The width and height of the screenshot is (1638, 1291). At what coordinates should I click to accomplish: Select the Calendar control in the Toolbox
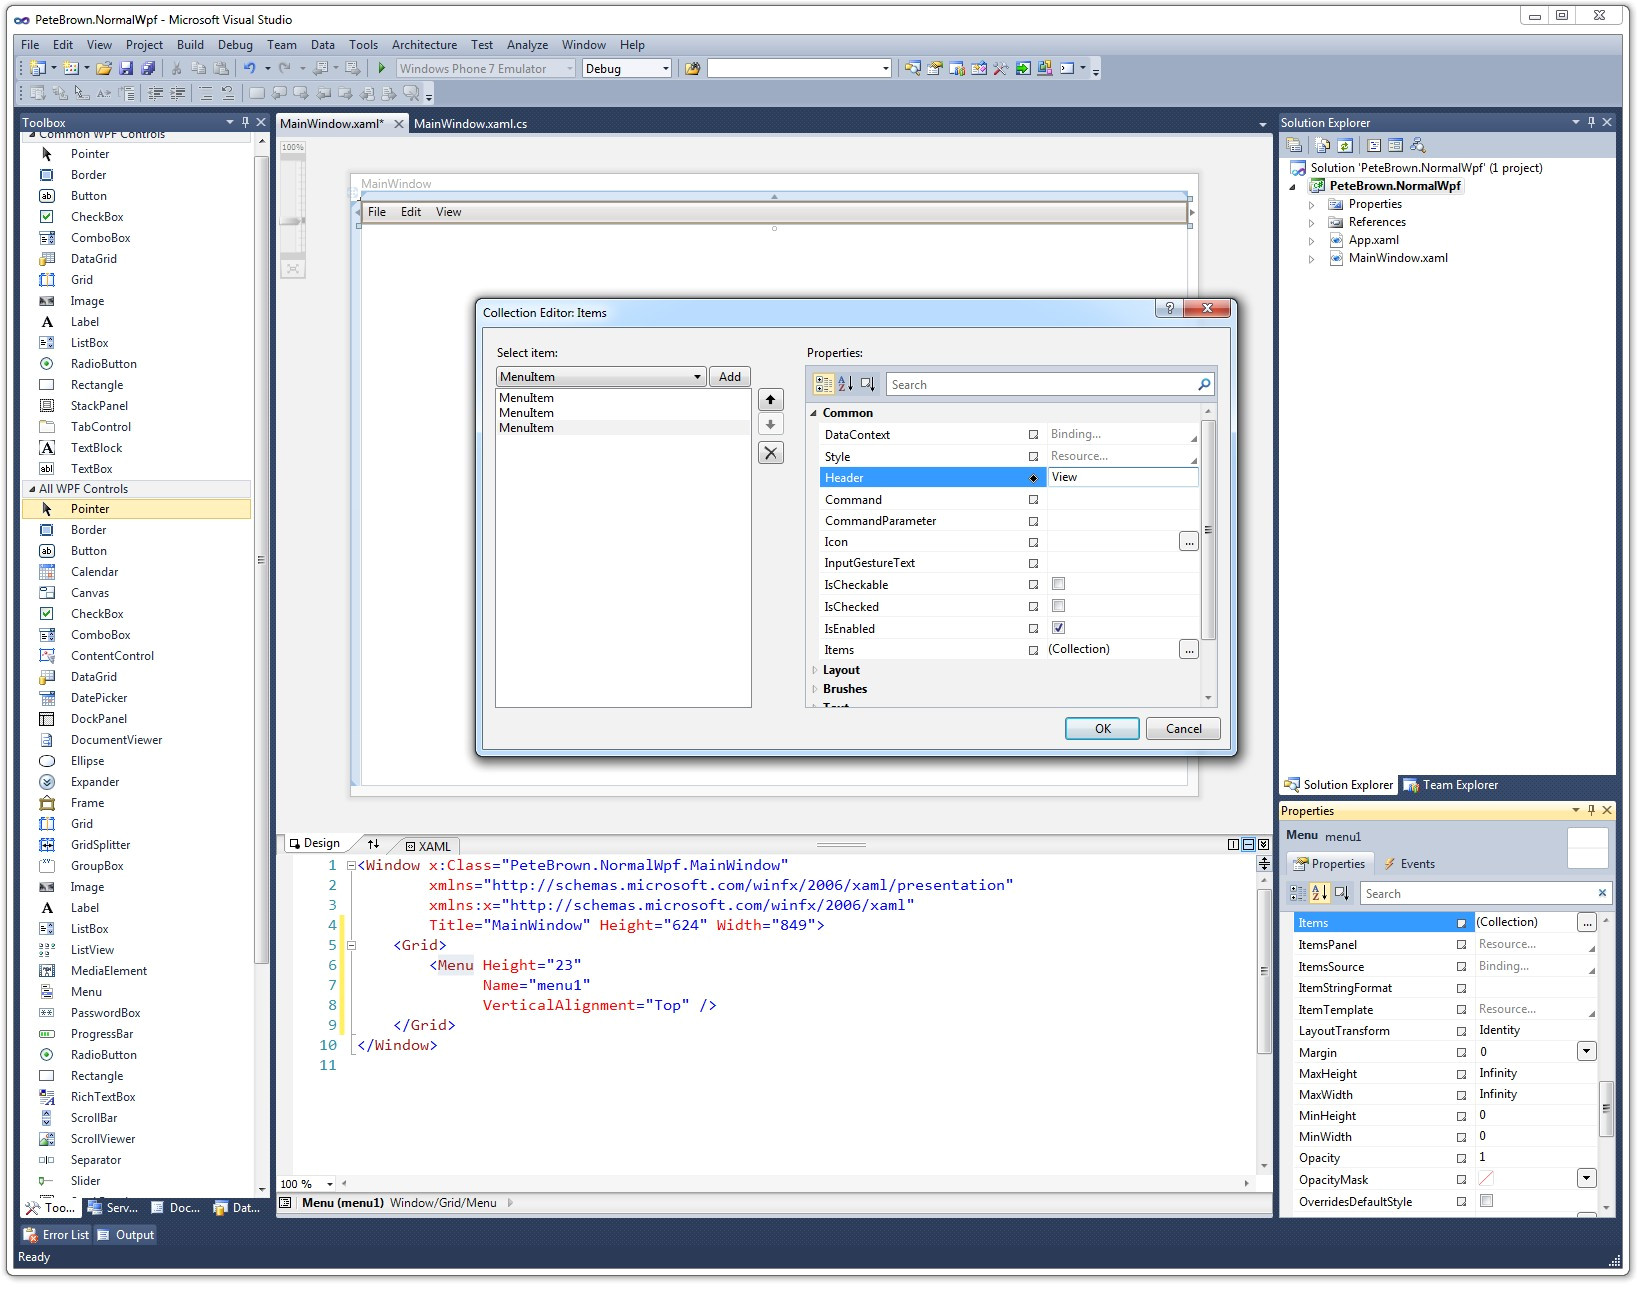(94, 572)
